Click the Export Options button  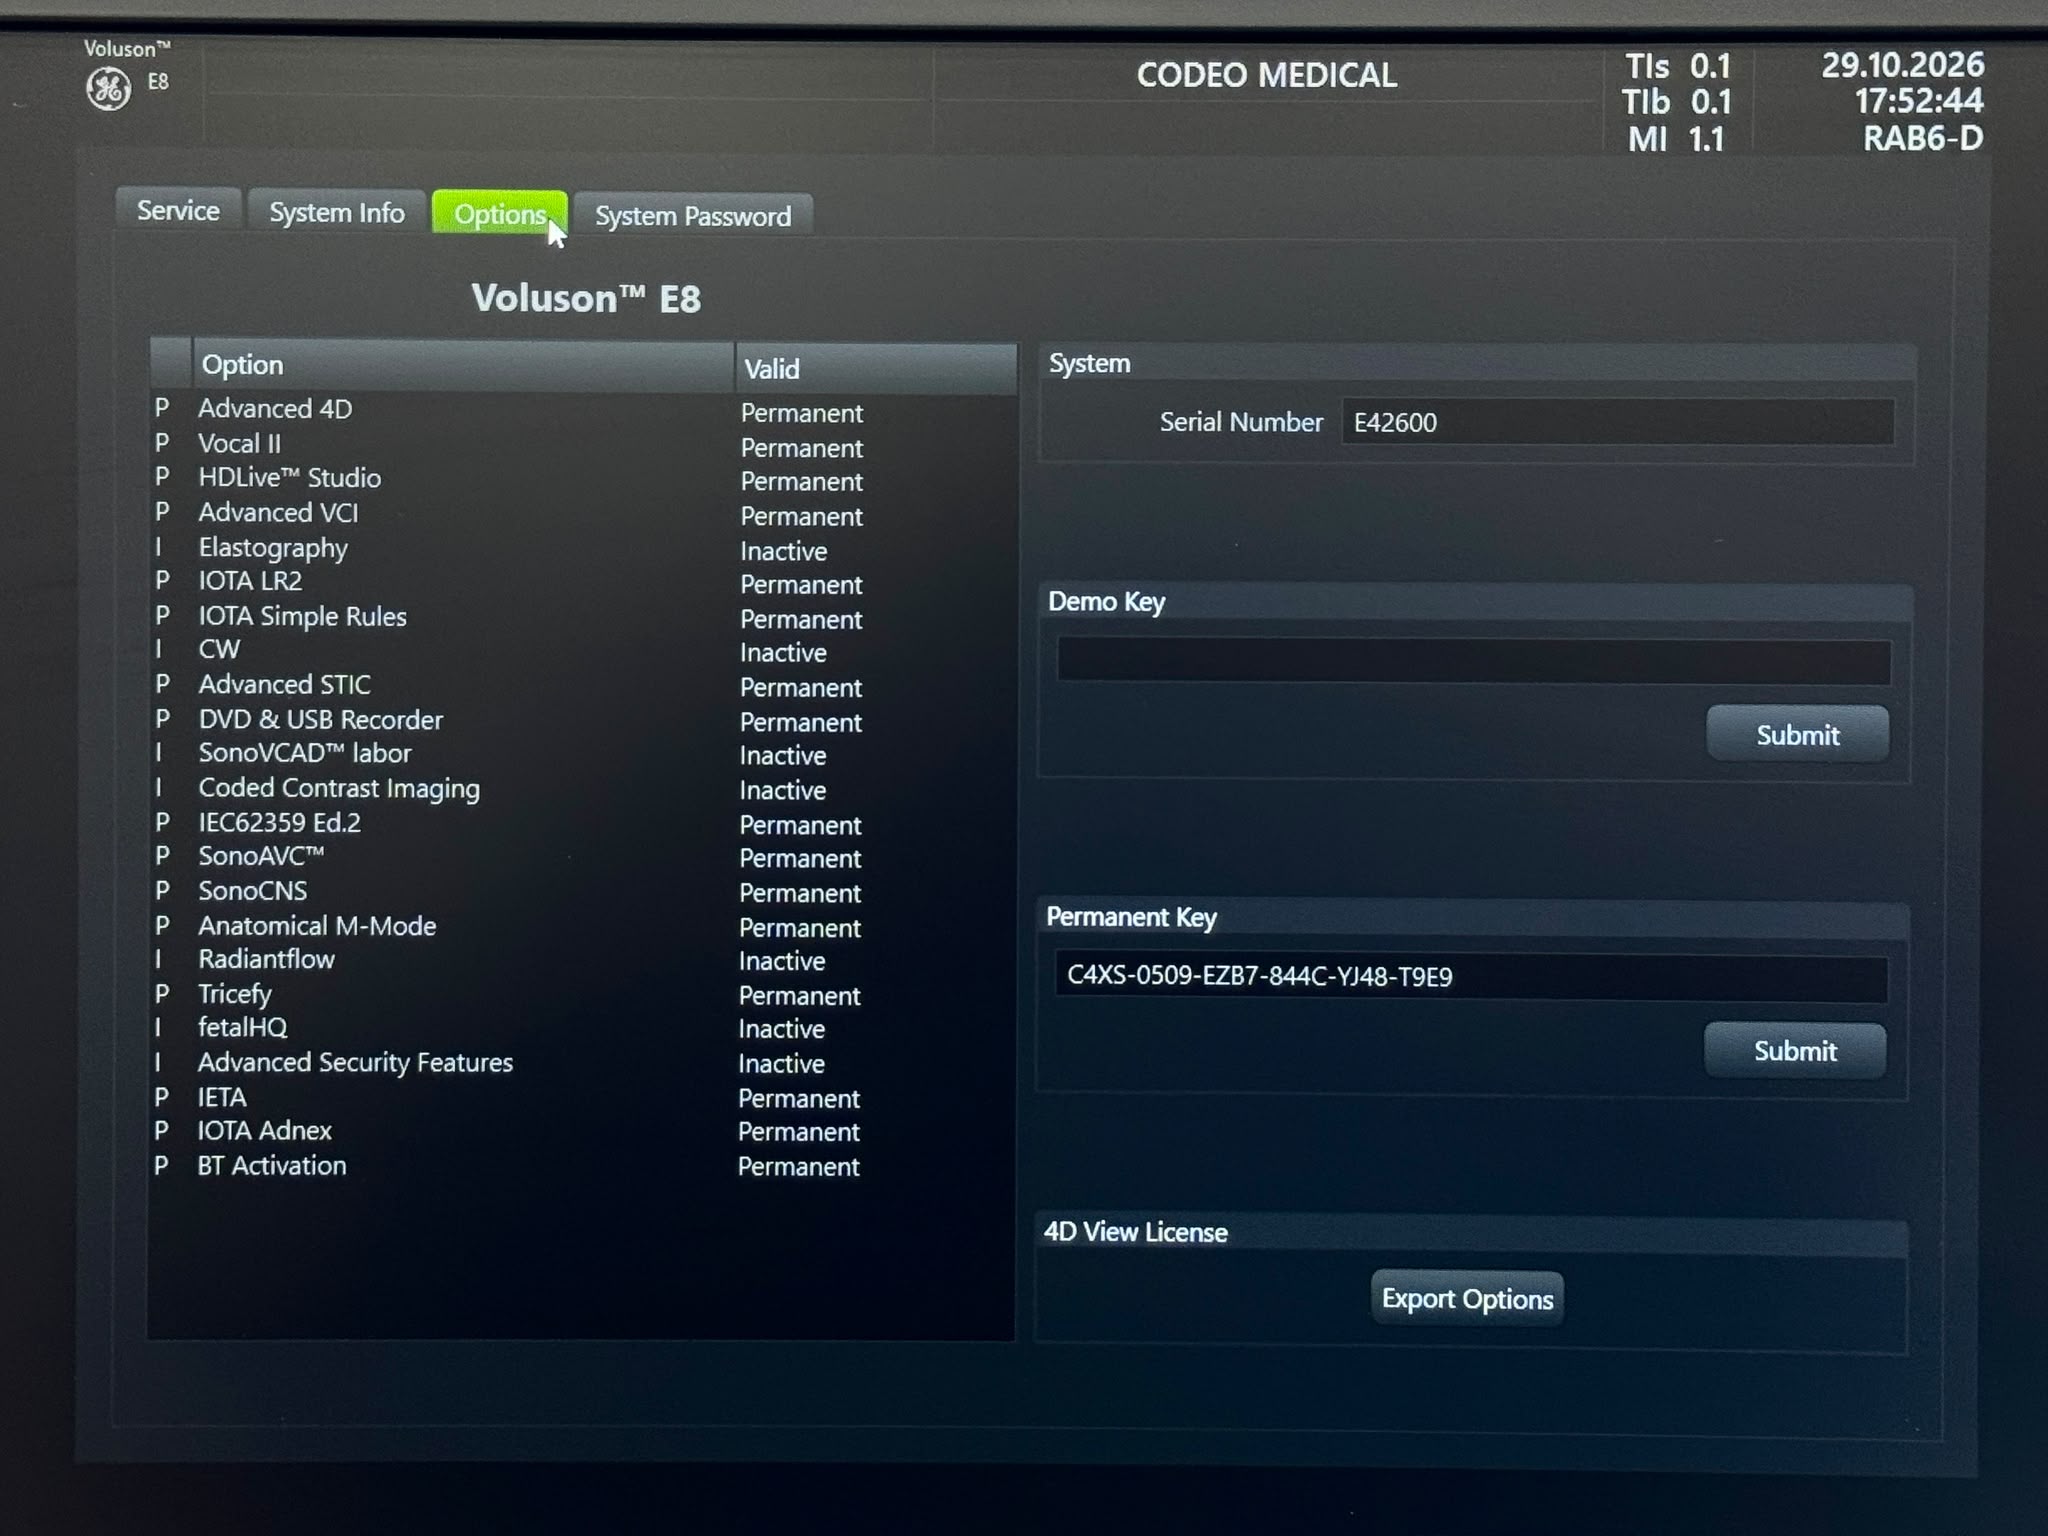pos(1467,1299)
